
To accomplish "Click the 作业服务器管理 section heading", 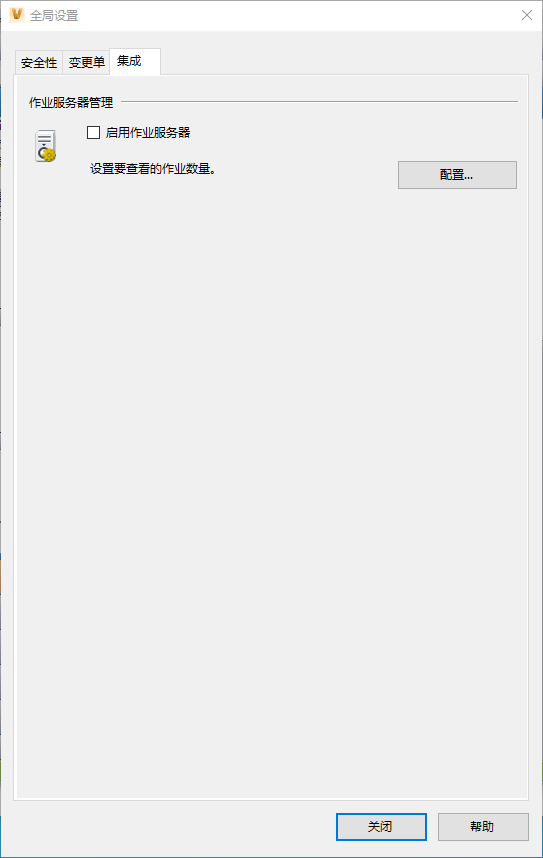I will point(71,102).
